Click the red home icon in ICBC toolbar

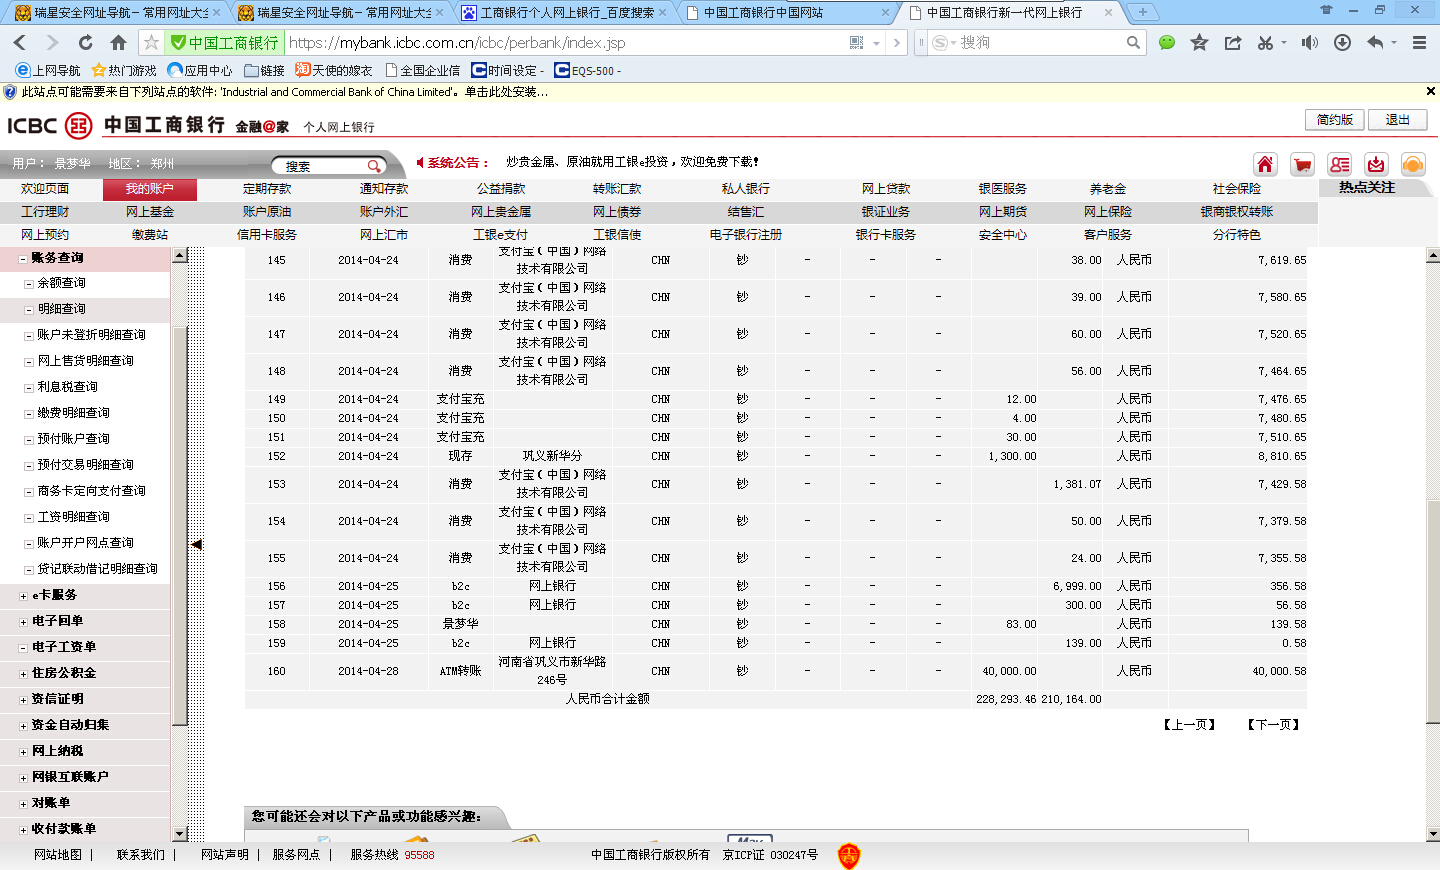pos(1265,164)
